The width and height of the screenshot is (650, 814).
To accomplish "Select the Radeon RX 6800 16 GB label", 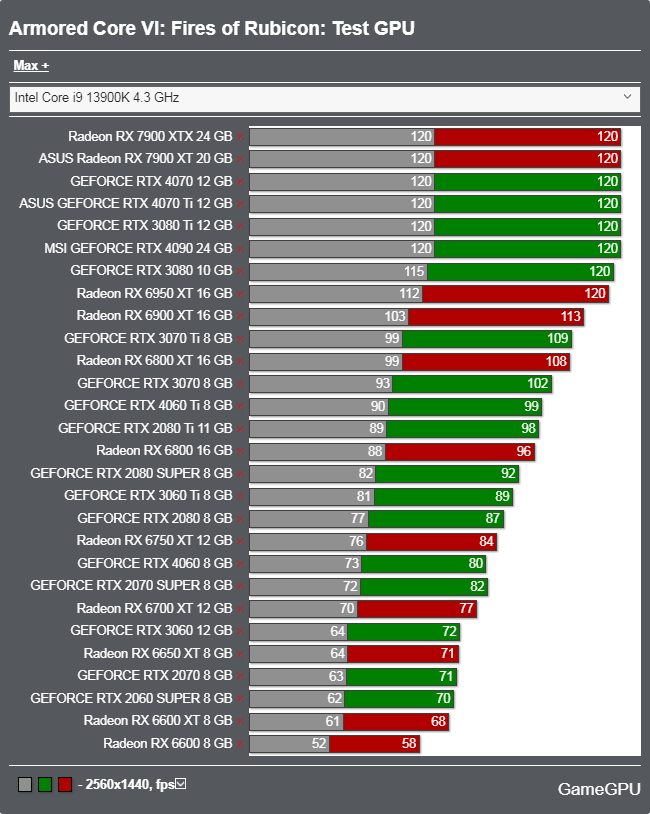I will point(164,451).
